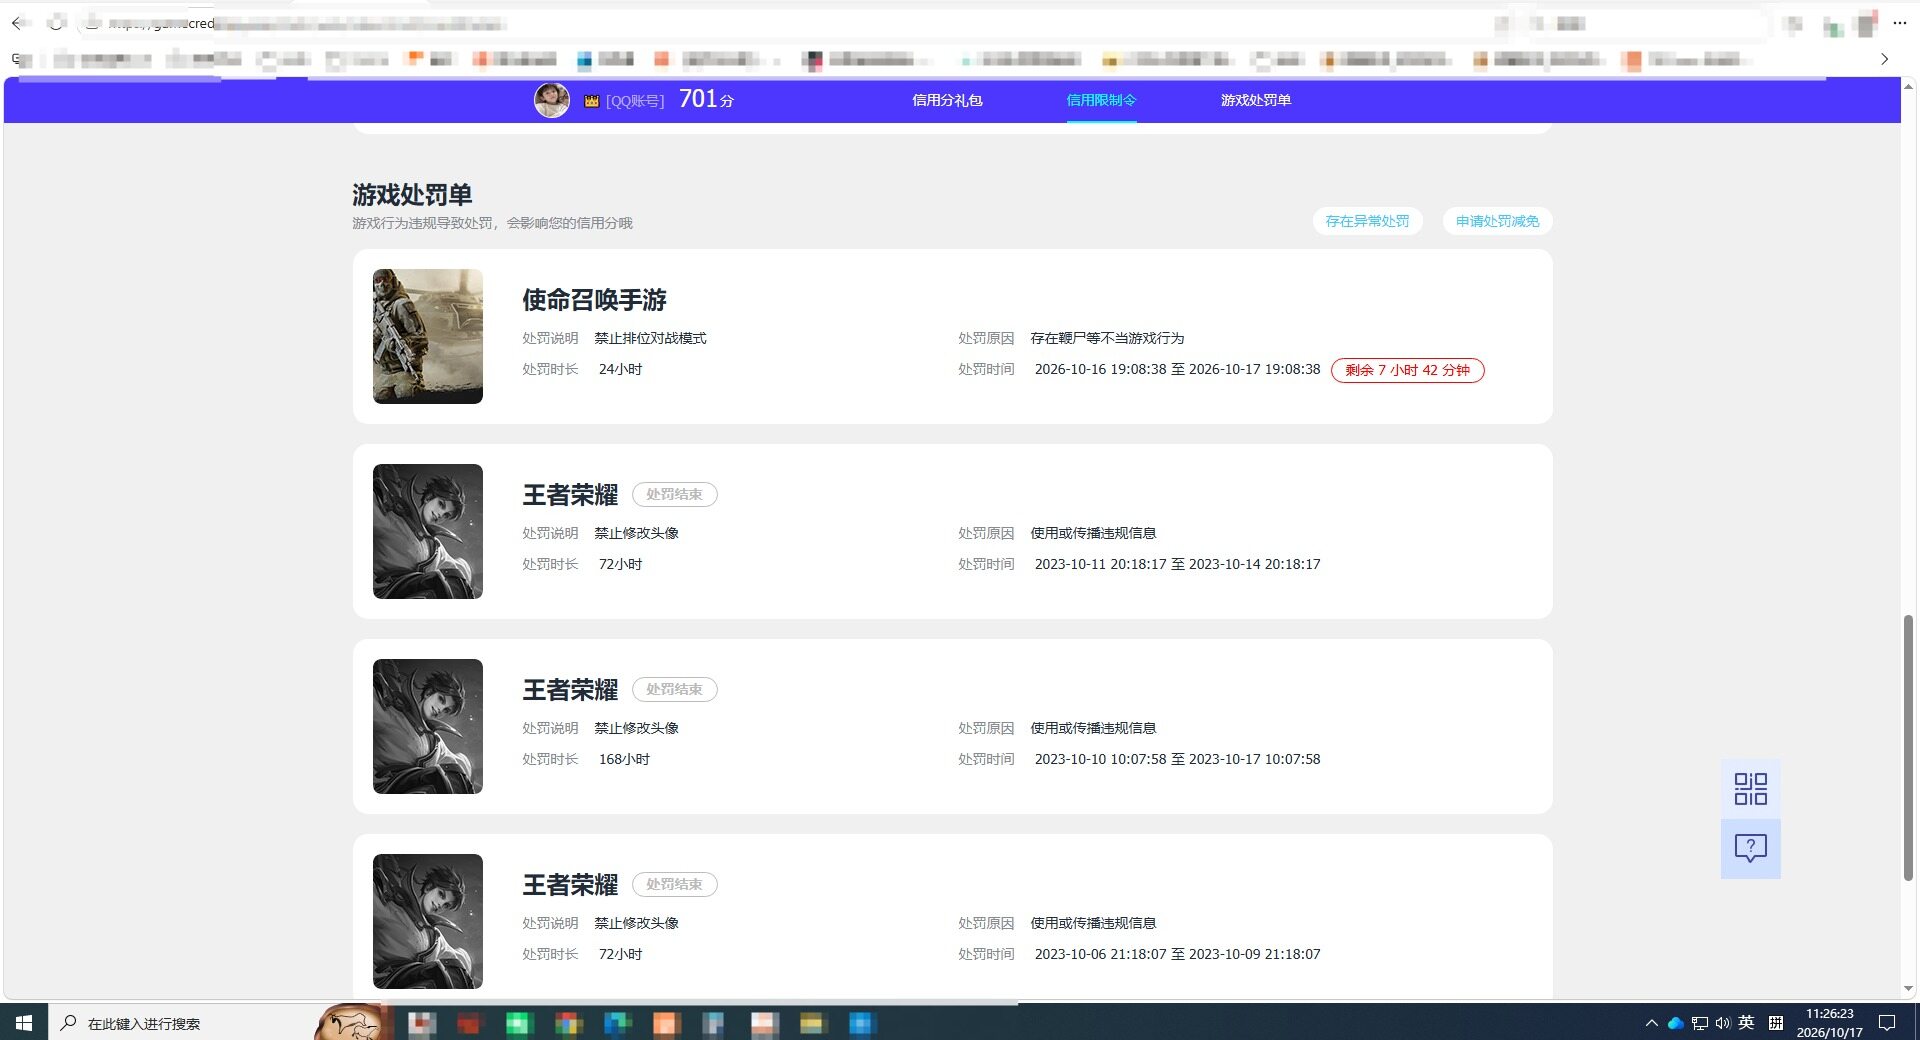The width and height of the screenshot is (1920, 1040).
Task: Expand bookmarks bar overflow chevron
Action: [x=1884, y=59]
